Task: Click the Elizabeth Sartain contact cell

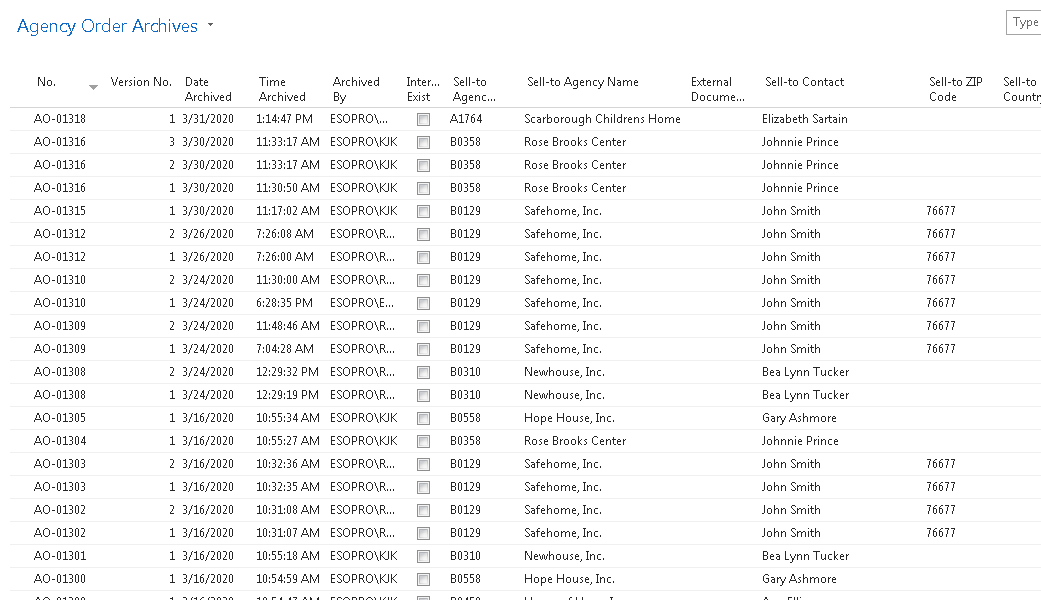Action: pyautogui.click(x=804, y=119)
